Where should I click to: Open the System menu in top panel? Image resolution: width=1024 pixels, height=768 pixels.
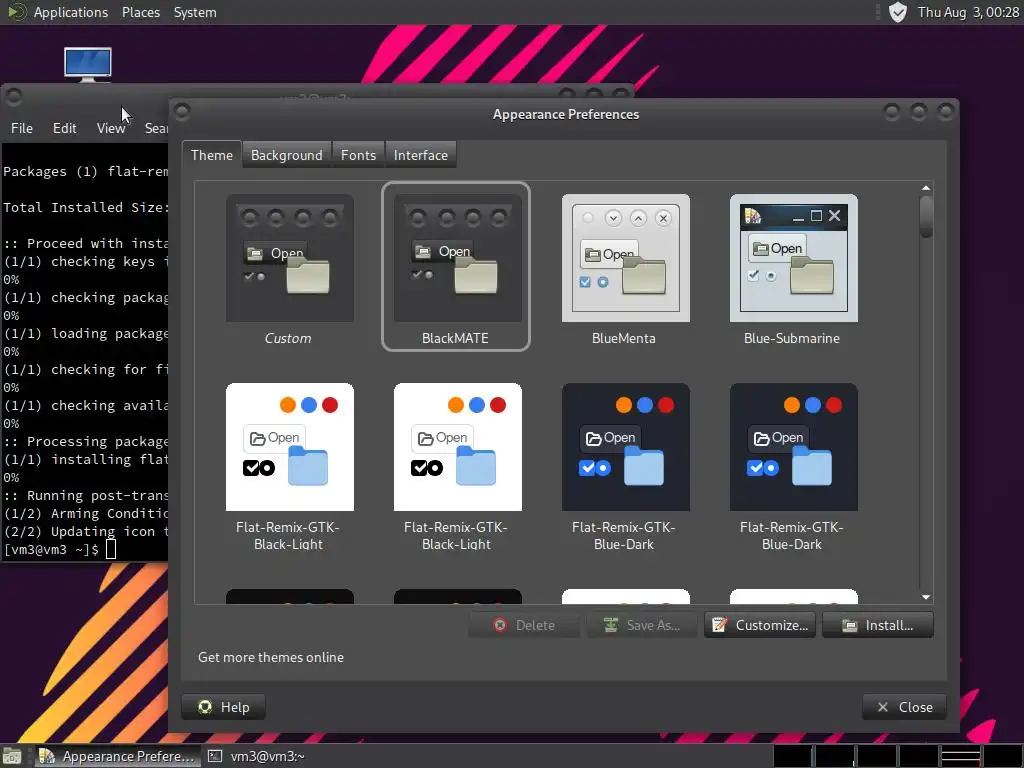tap(195, 12)
